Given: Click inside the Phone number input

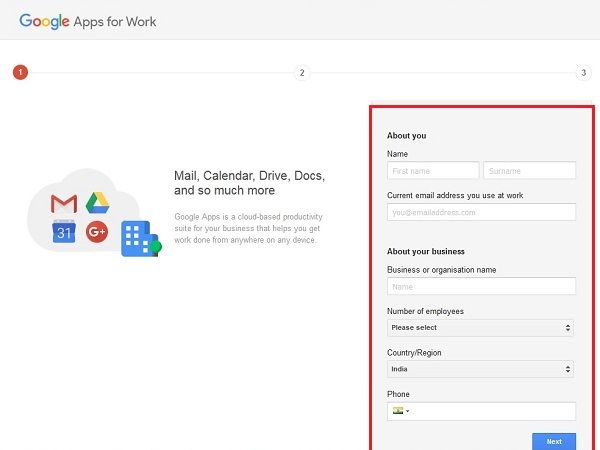Looking at the screenshot, I should (x=495, y=411).
